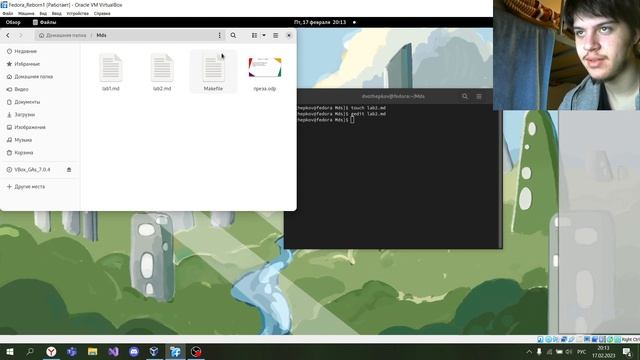The width and height of the screenshot is (640, 360).
Task: Open VirtualBox Devices menu
Action: 78,13
